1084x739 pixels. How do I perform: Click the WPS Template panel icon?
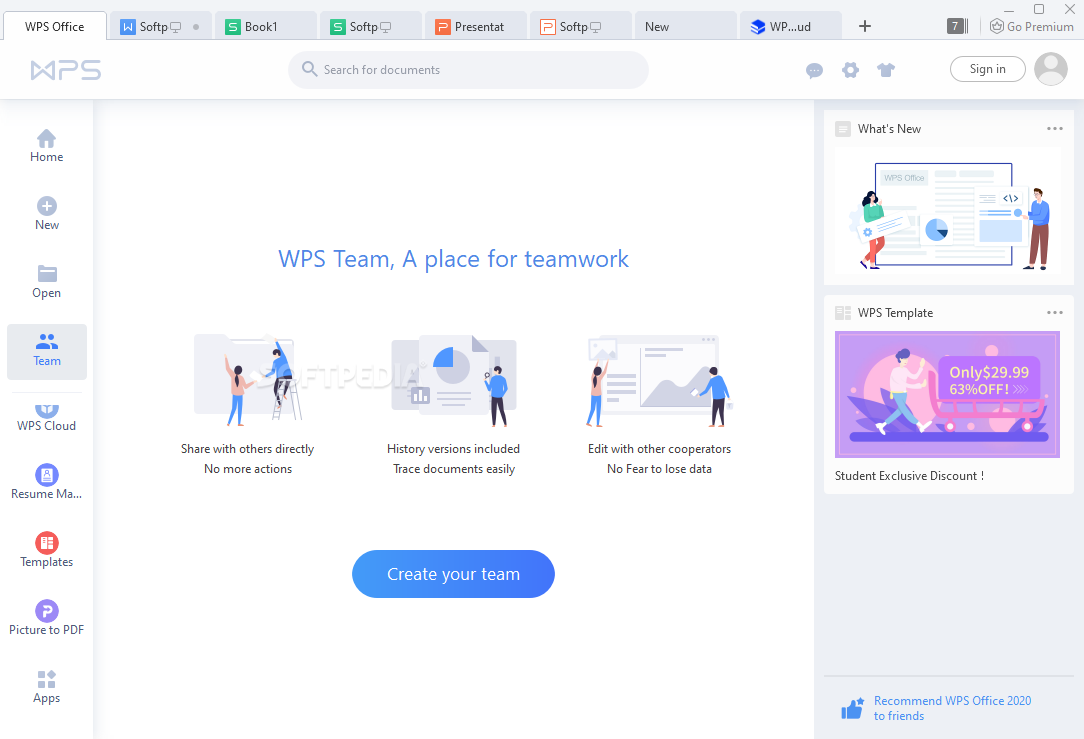coord(843,313)
